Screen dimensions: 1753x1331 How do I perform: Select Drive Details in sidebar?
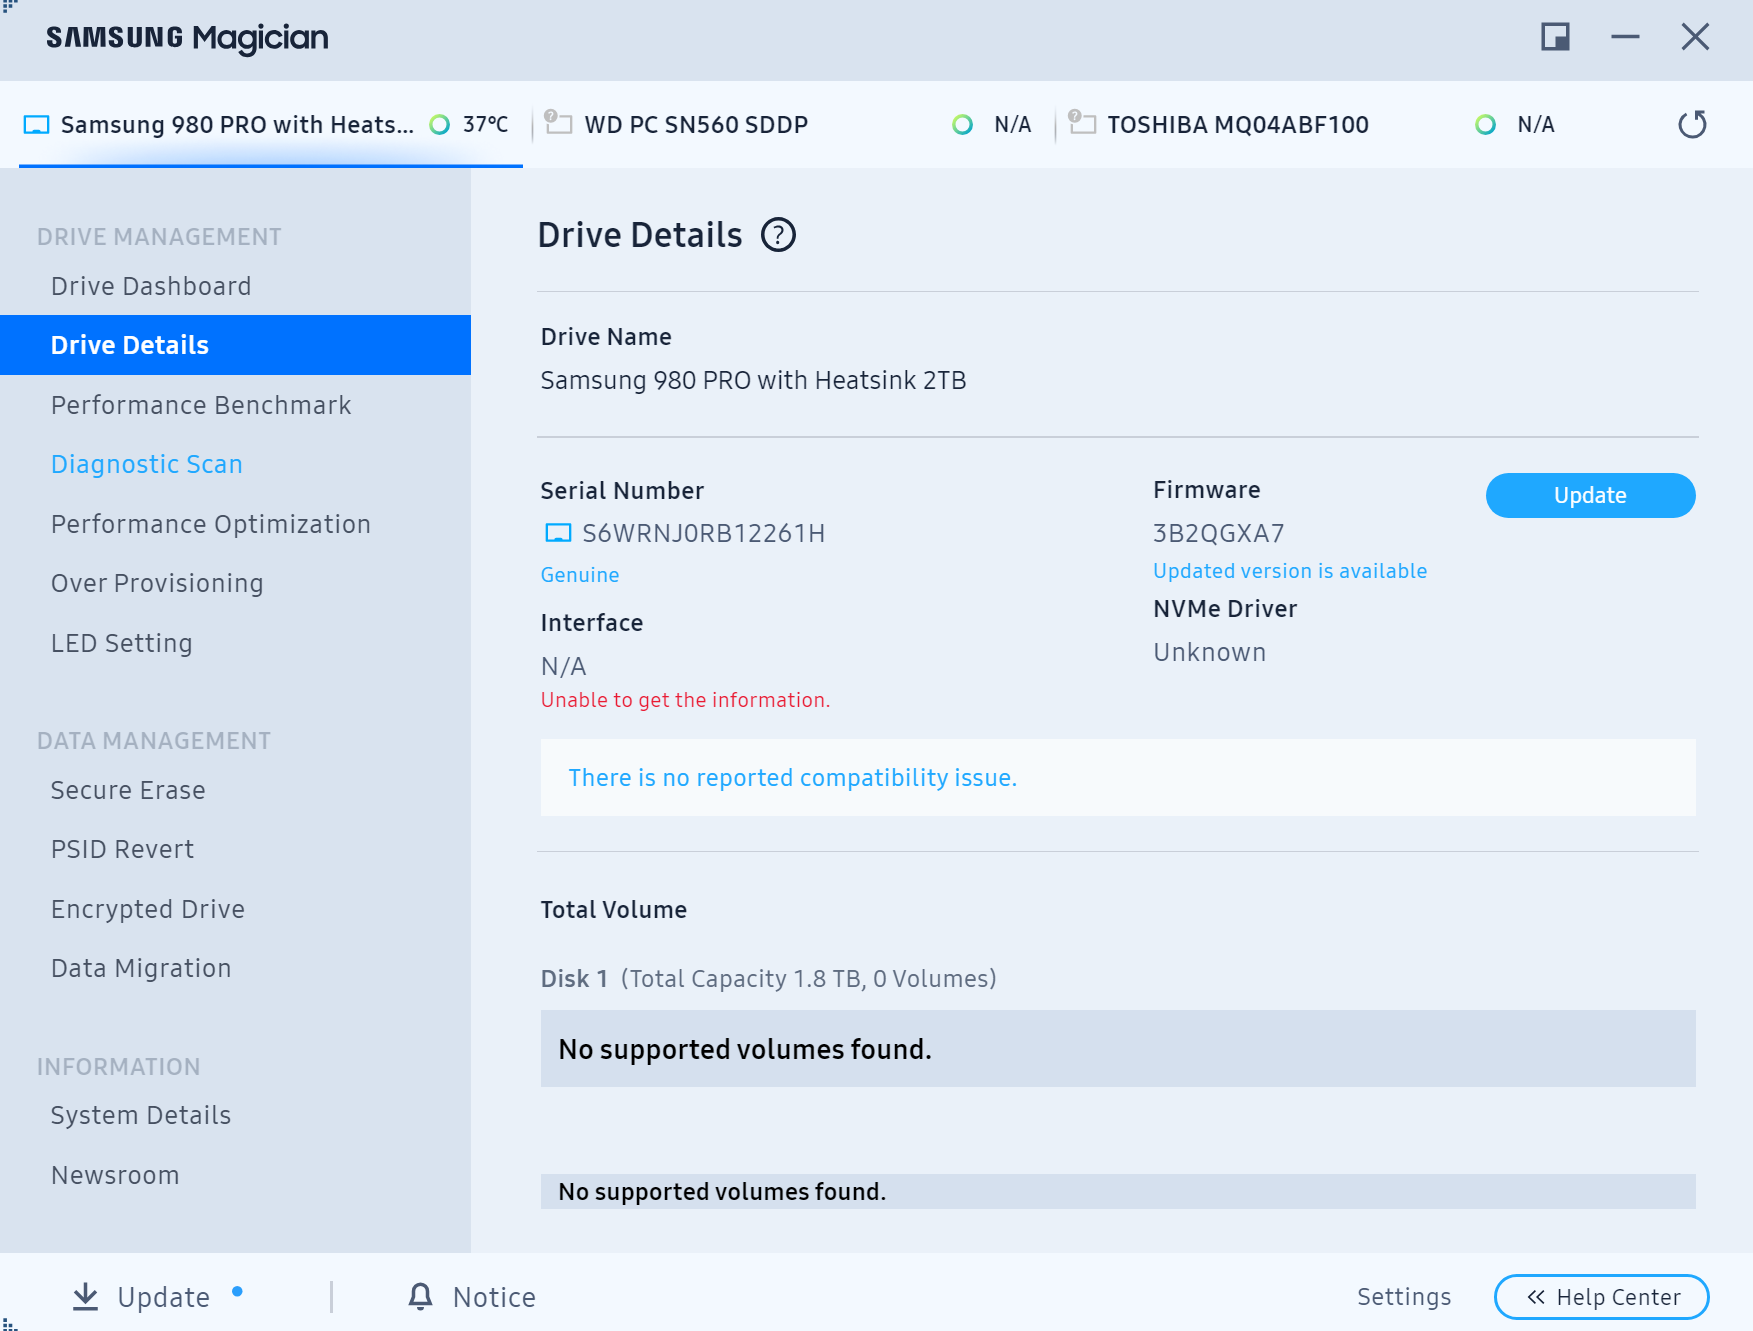tap(235, 345)
